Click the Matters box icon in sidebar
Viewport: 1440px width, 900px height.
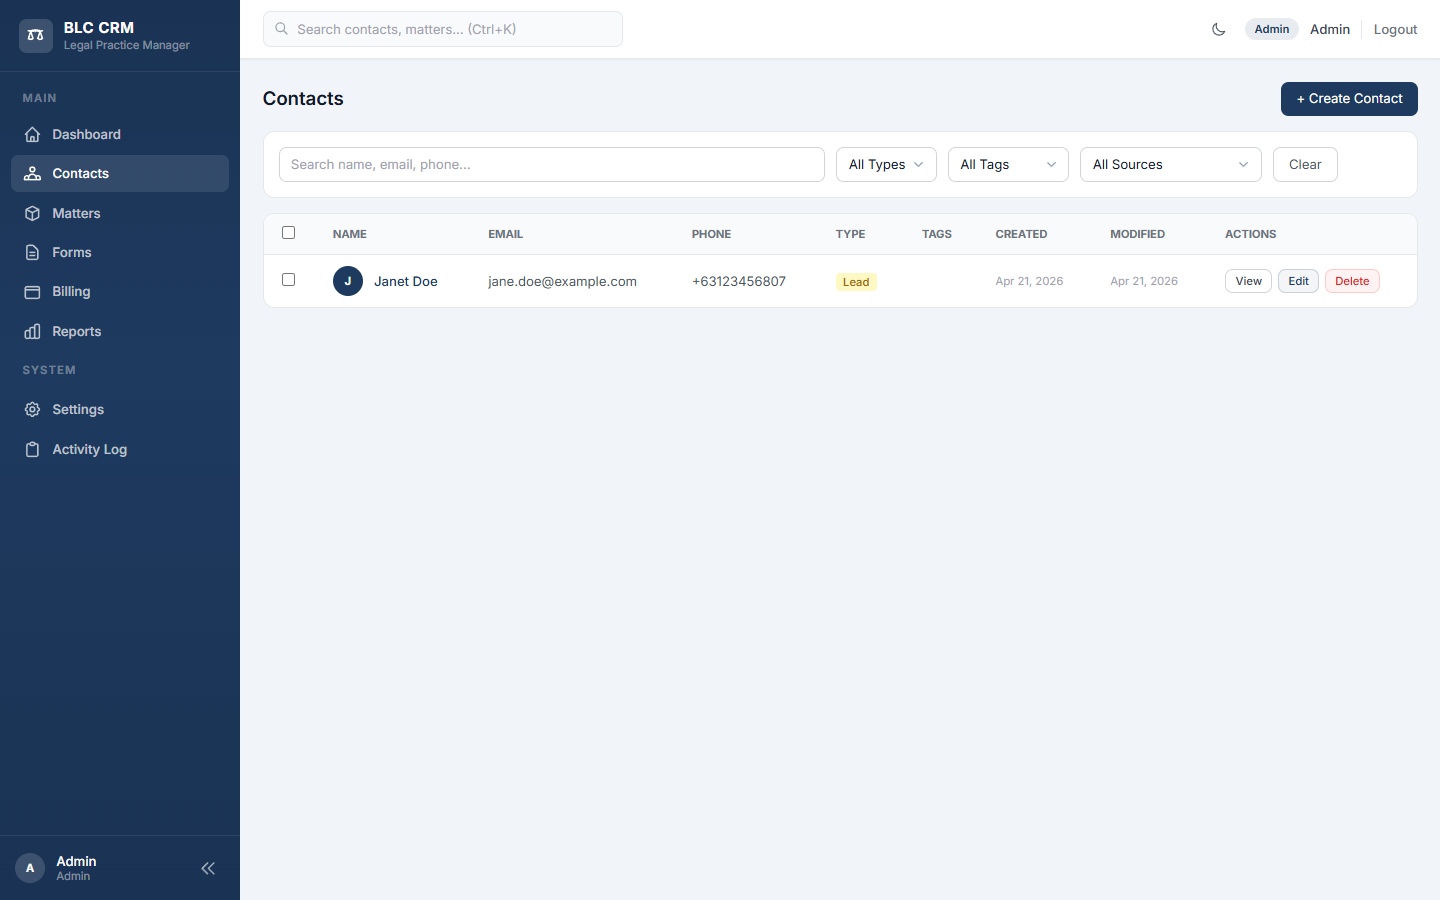pyautogui.click(x=32, y=213)
